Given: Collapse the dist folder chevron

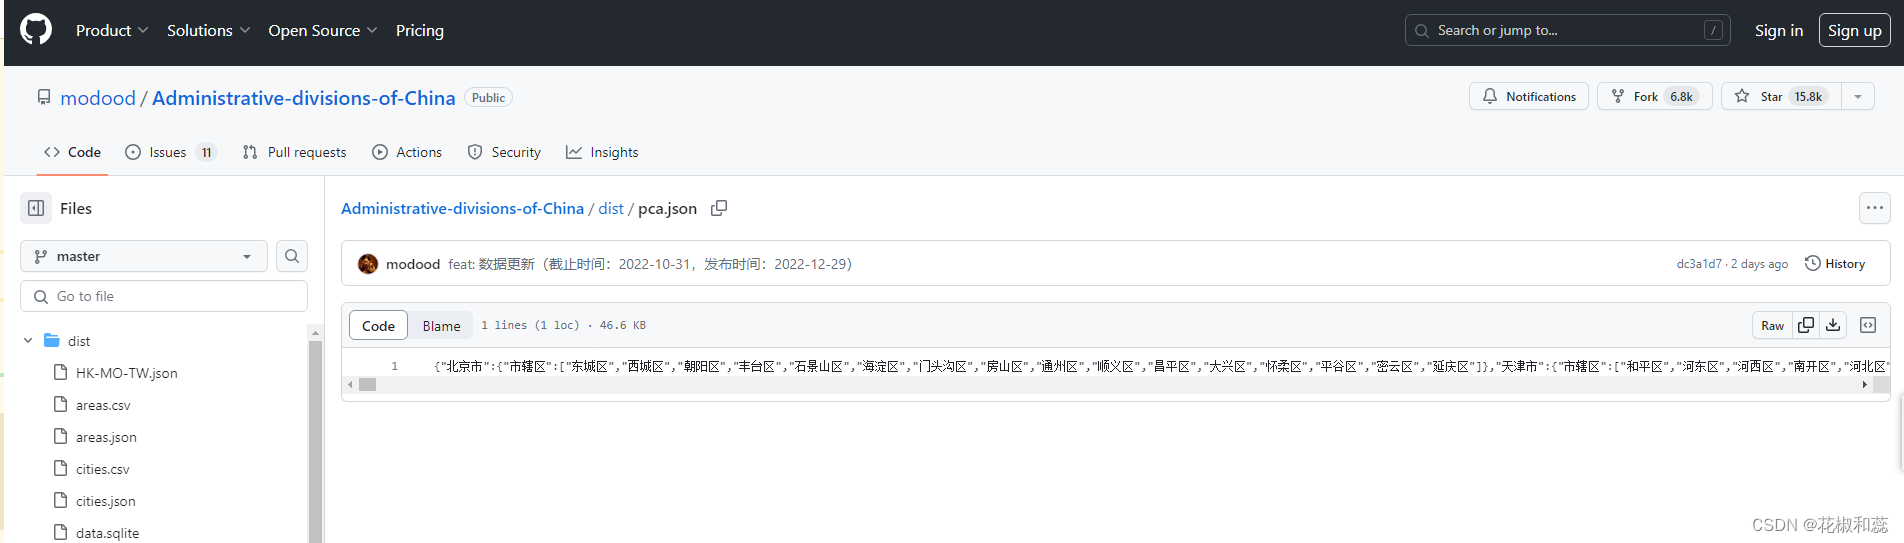Looking at the screenshot, I should pos(28,341).
